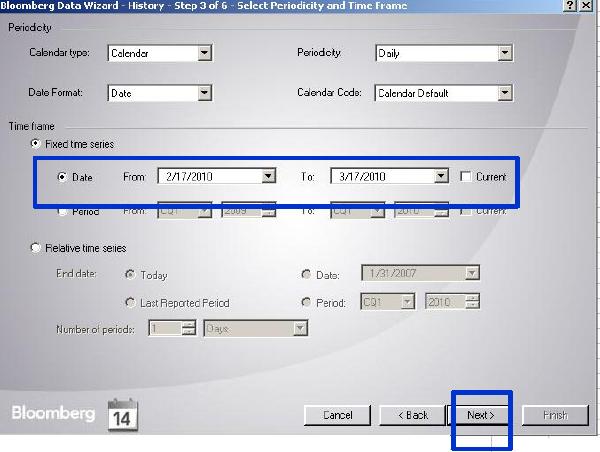Click the Bloomberg calendar icon showing 14
This screenshot has width=600, height=452.
[x=122, y=415]
